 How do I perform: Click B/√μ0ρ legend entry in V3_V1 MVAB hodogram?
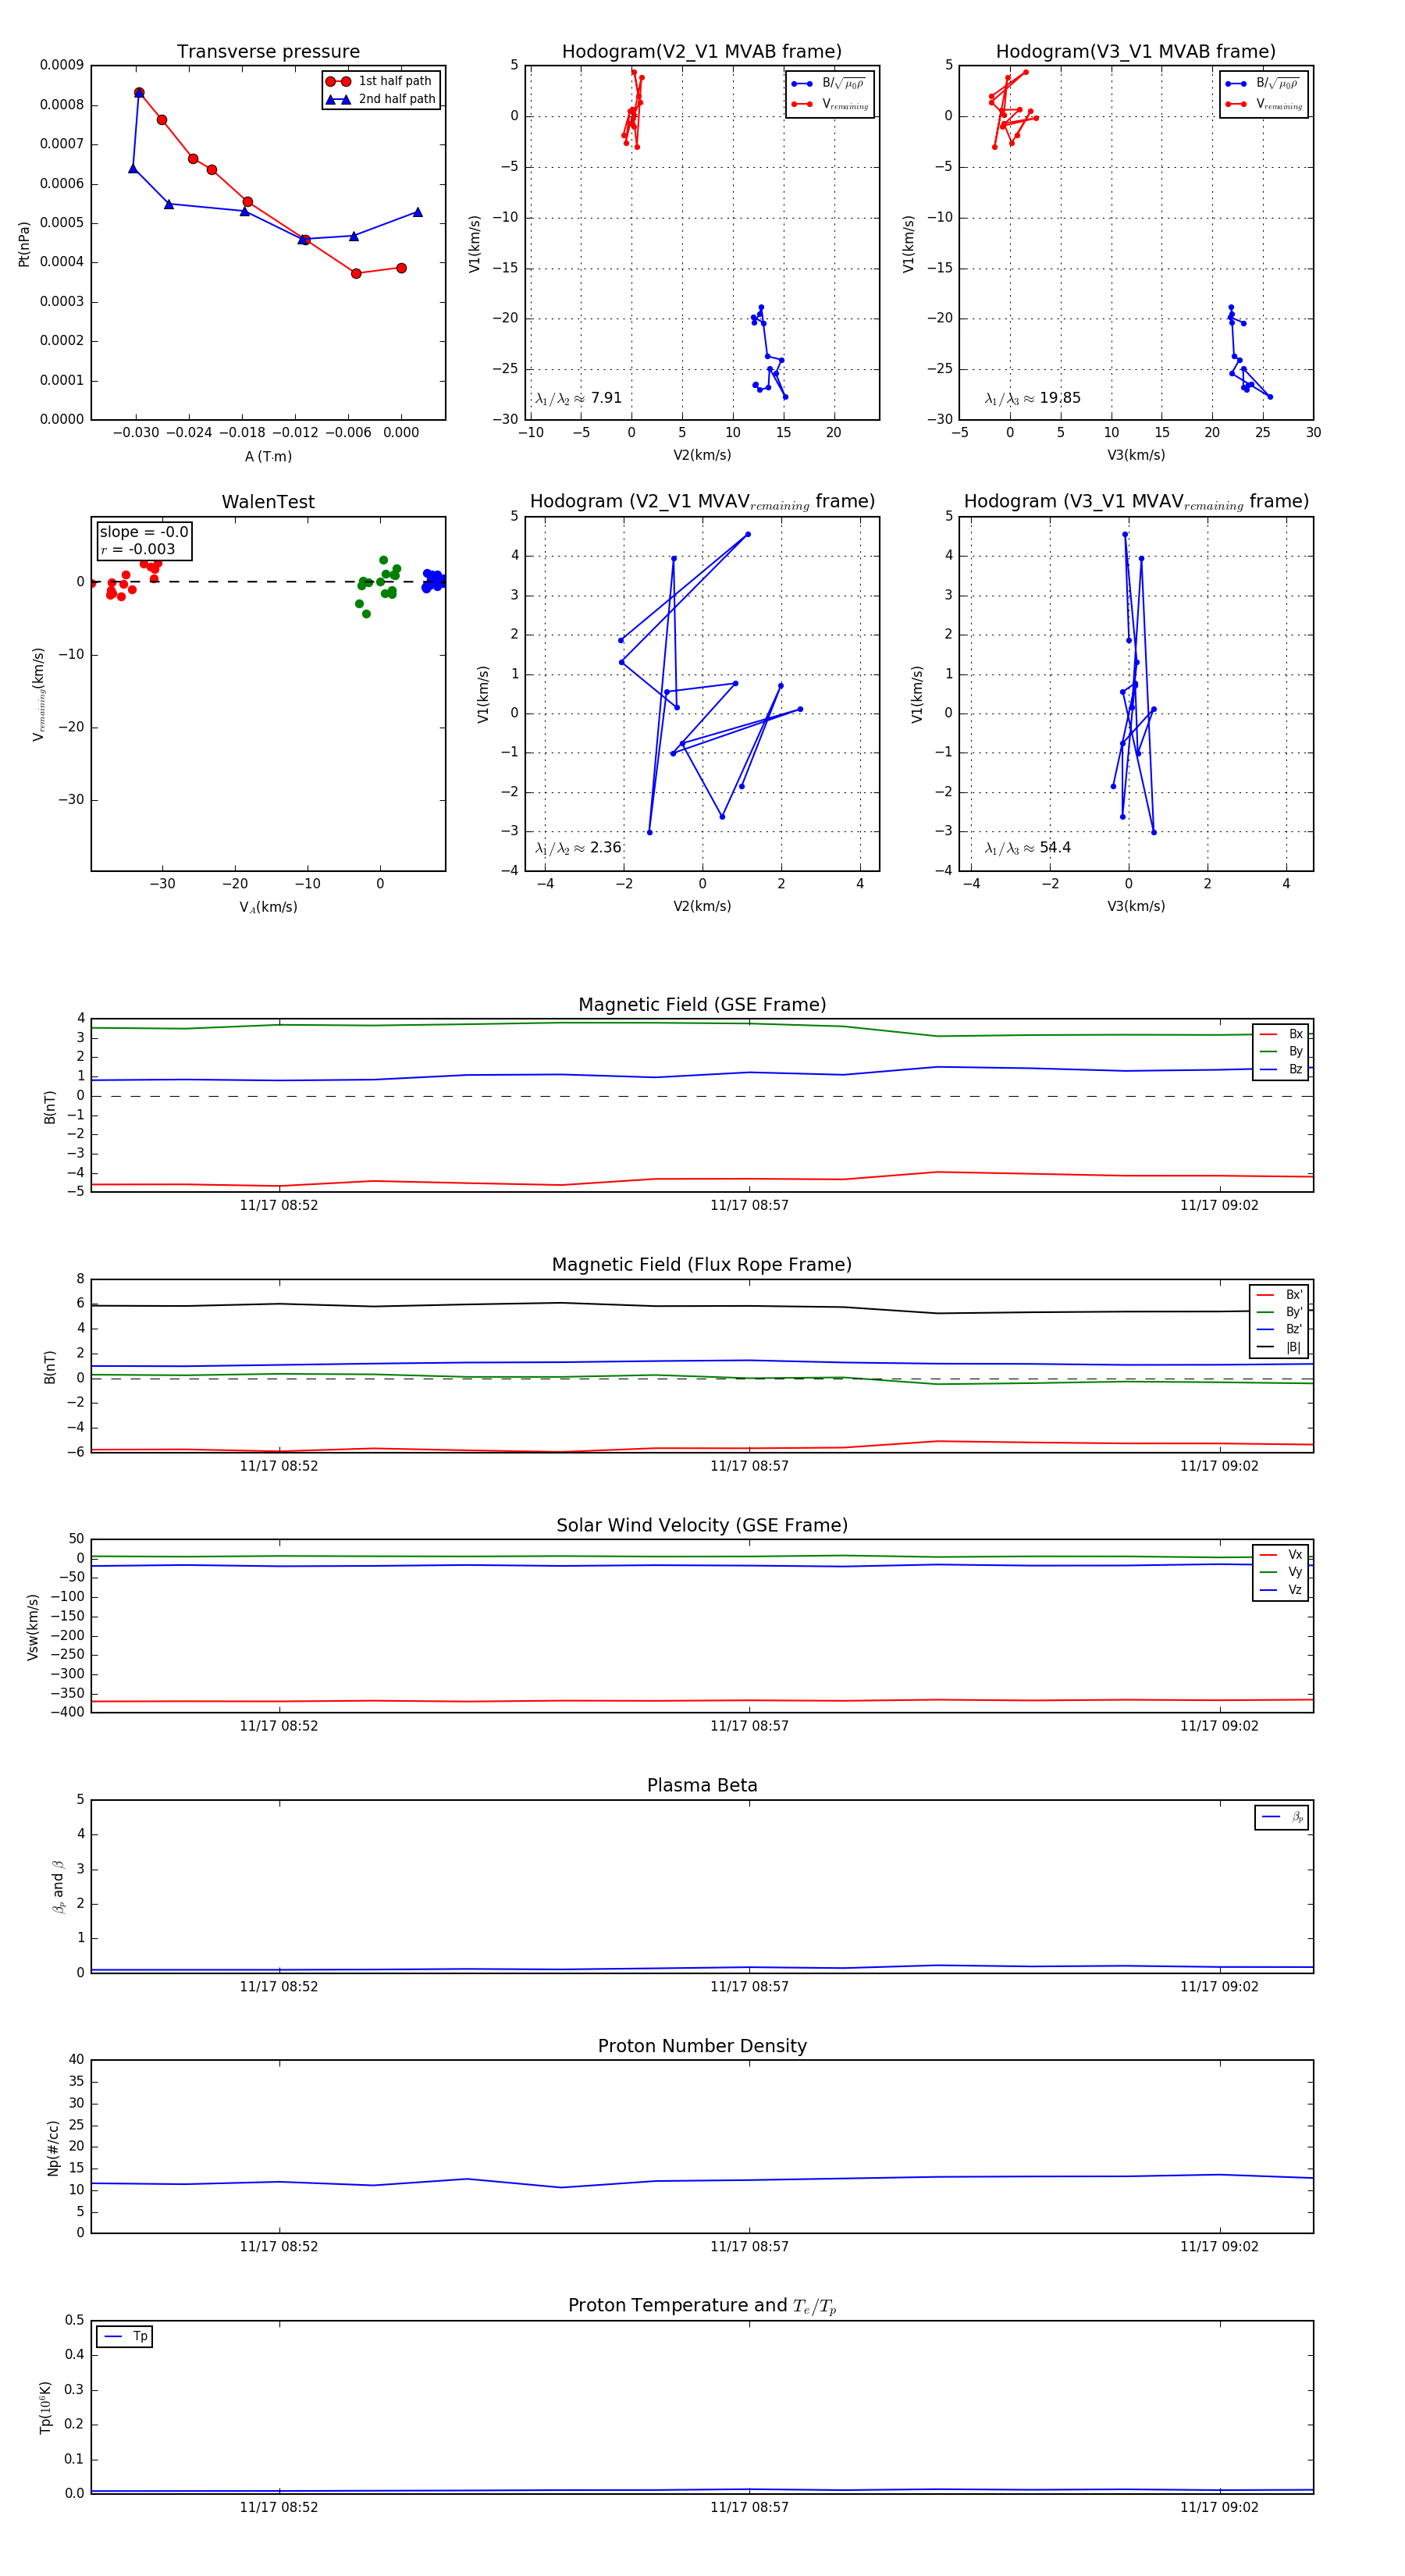1263,84
